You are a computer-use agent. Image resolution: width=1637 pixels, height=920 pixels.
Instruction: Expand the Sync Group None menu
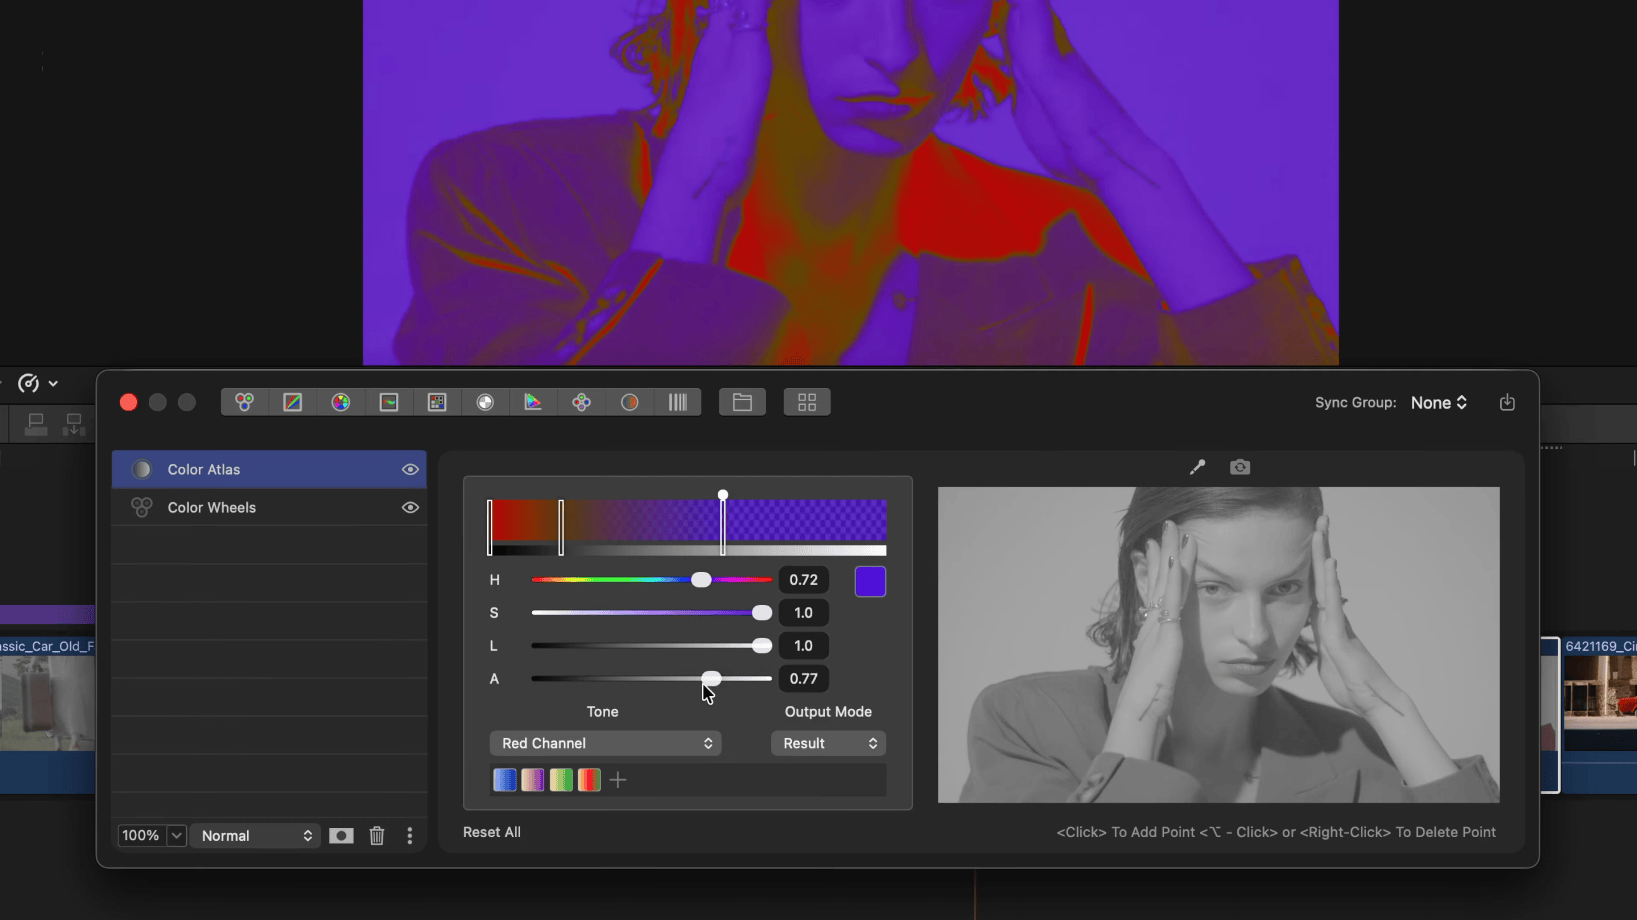coord(1439,402)
